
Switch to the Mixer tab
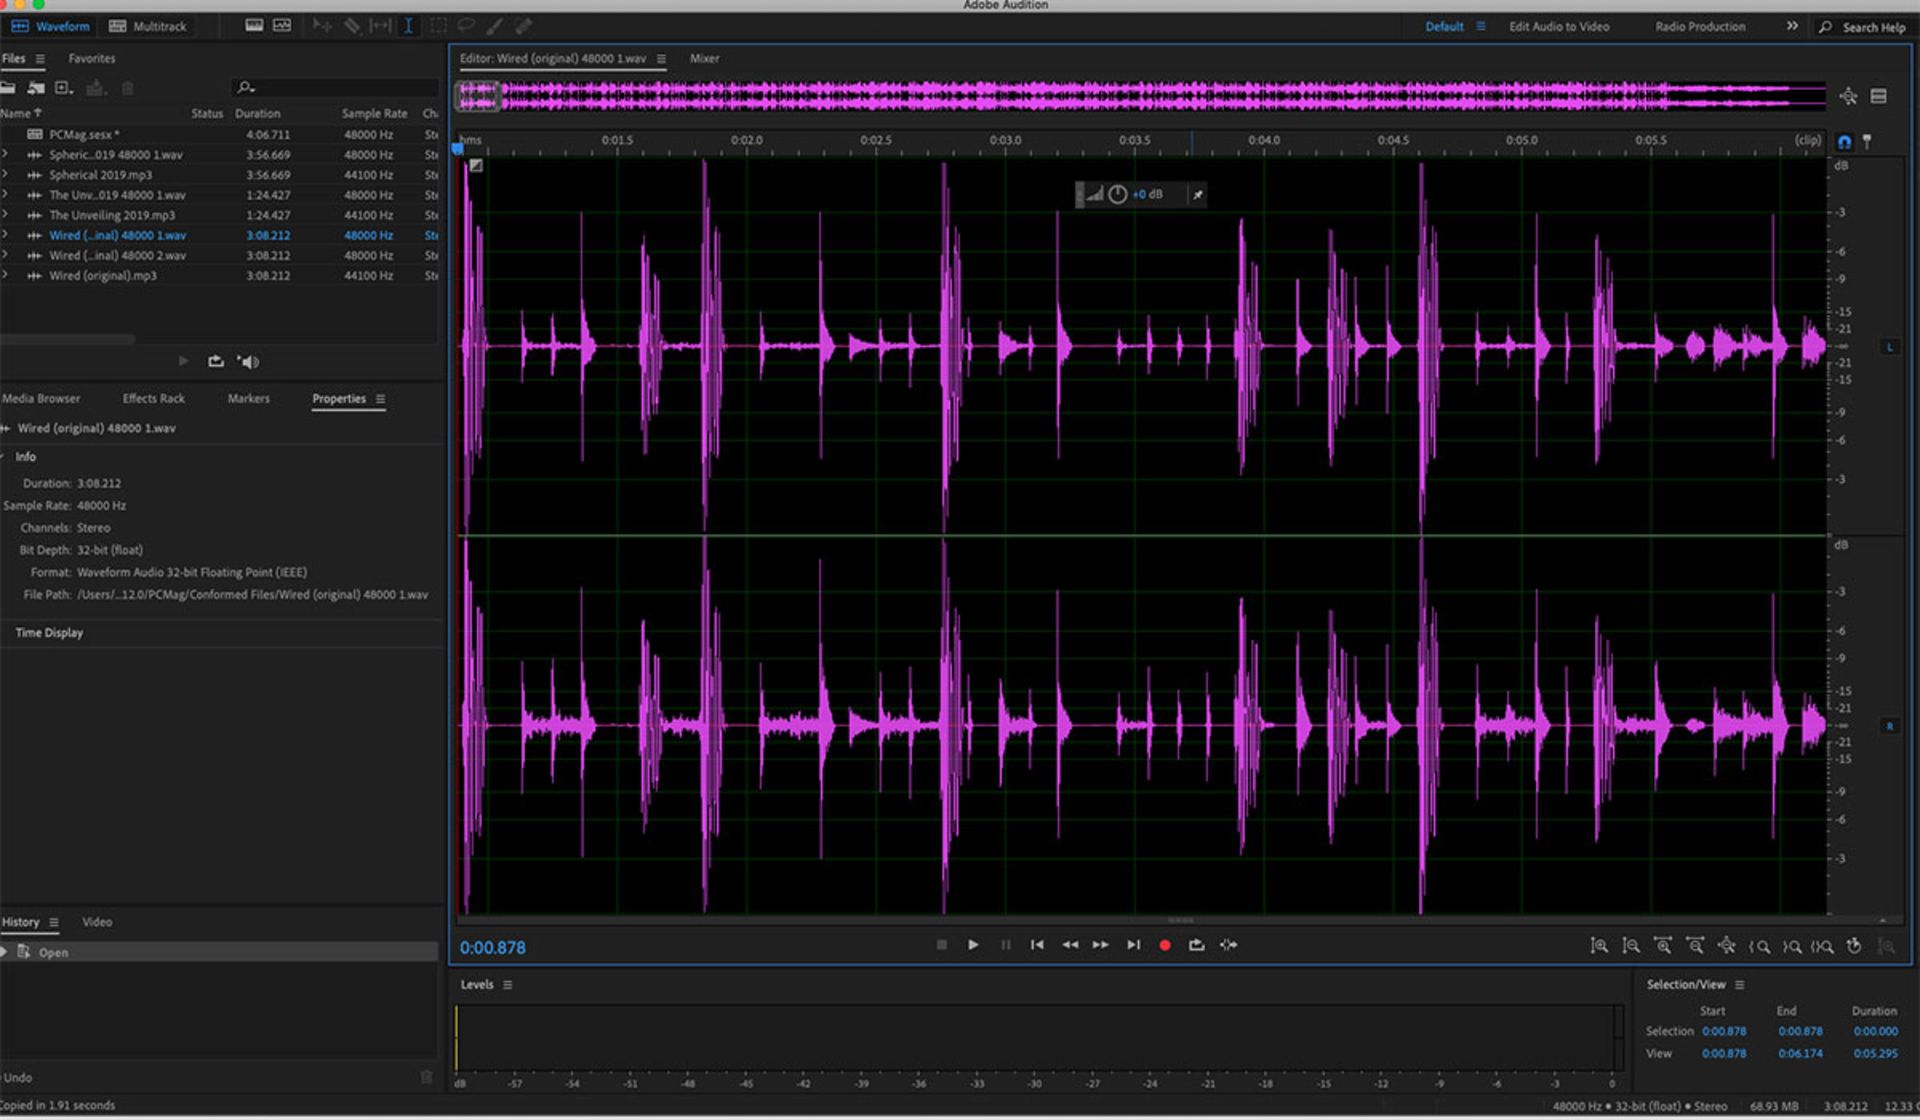coord(704,59)
